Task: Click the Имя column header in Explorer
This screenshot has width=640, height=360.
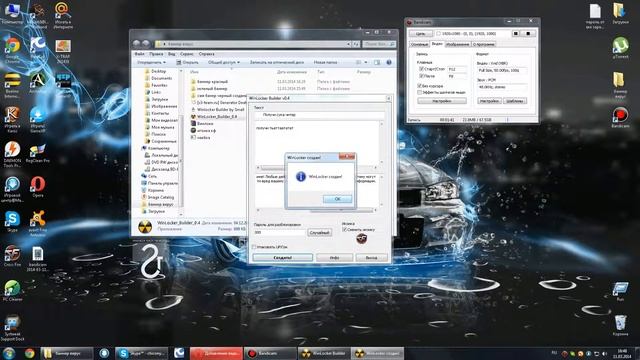Action: coord(194,72)
